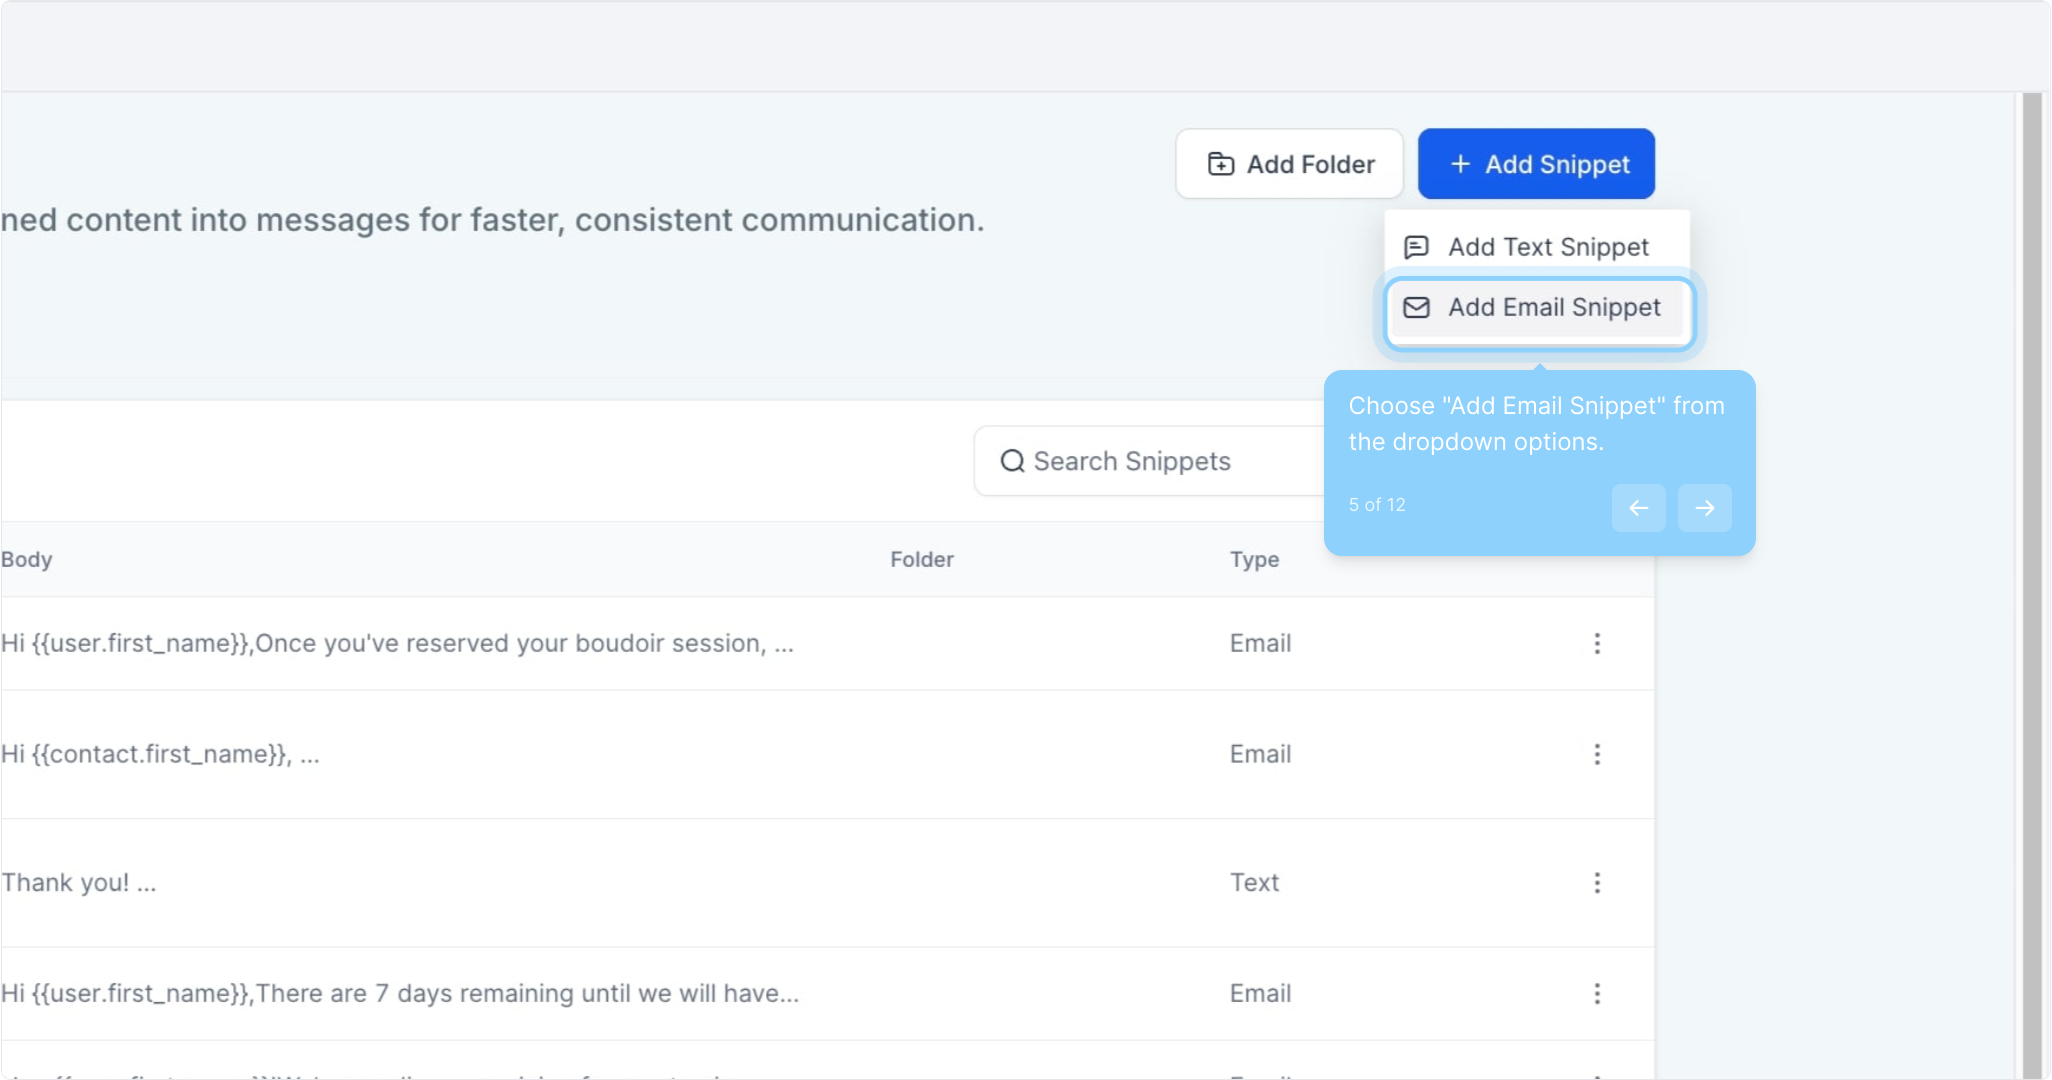Click the email envelope icon in dropdown
2052x1080 pixels.
point(1416,308)
